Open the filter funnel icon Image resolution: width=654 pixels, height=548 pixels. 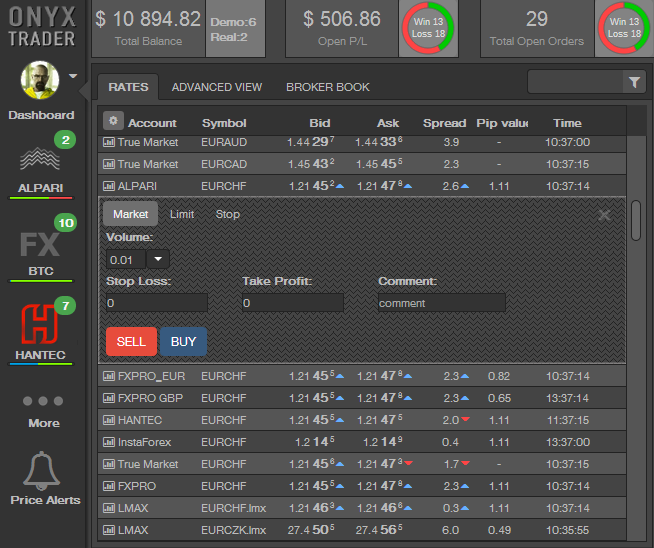(633, 82)
